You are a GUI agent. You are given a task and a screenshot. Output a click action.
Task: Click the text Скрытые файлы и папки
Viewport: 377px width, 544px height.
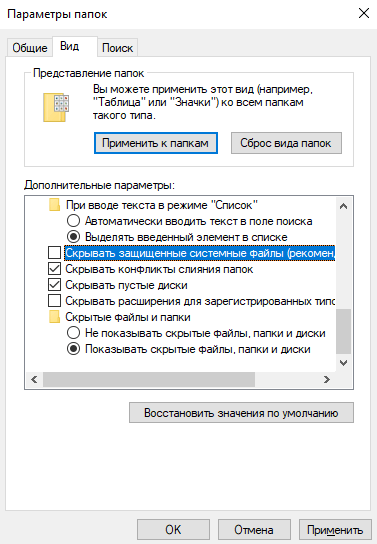128,317
